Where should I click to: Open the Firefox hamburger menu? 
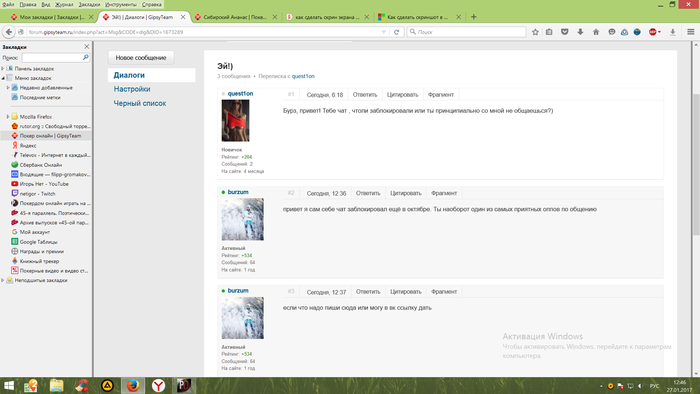tap(691, 32)
